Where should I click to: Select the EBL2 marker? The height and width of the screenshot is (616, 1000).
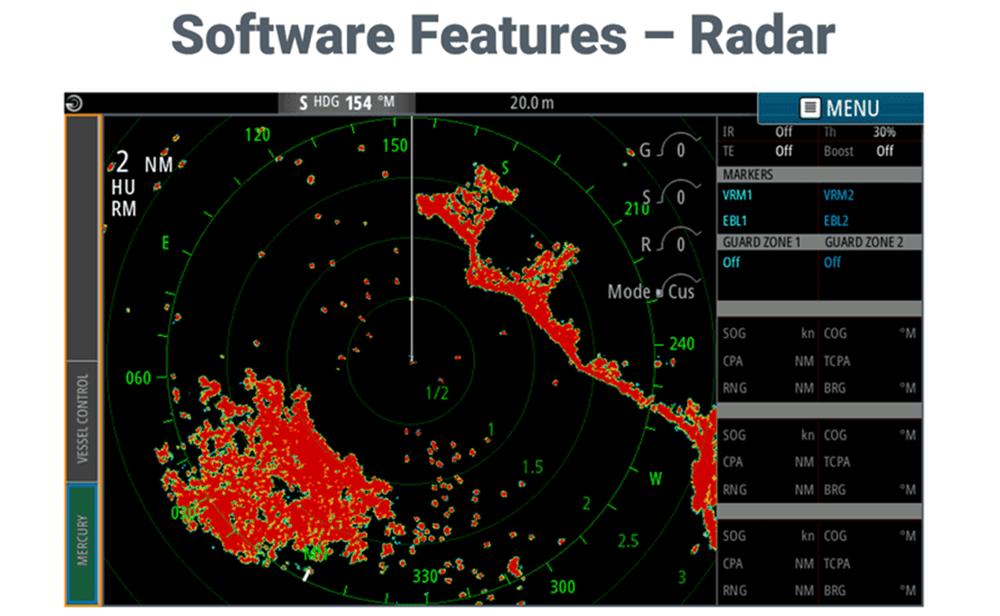pyautogui.click(x=836, y=221)
